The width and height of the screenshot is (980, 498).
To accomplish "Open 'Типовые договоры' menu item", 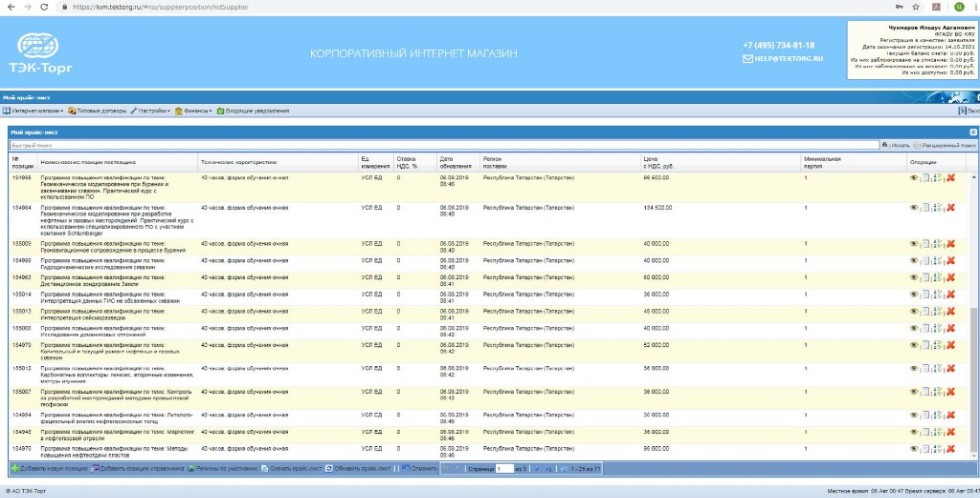I will pos(100,111).
